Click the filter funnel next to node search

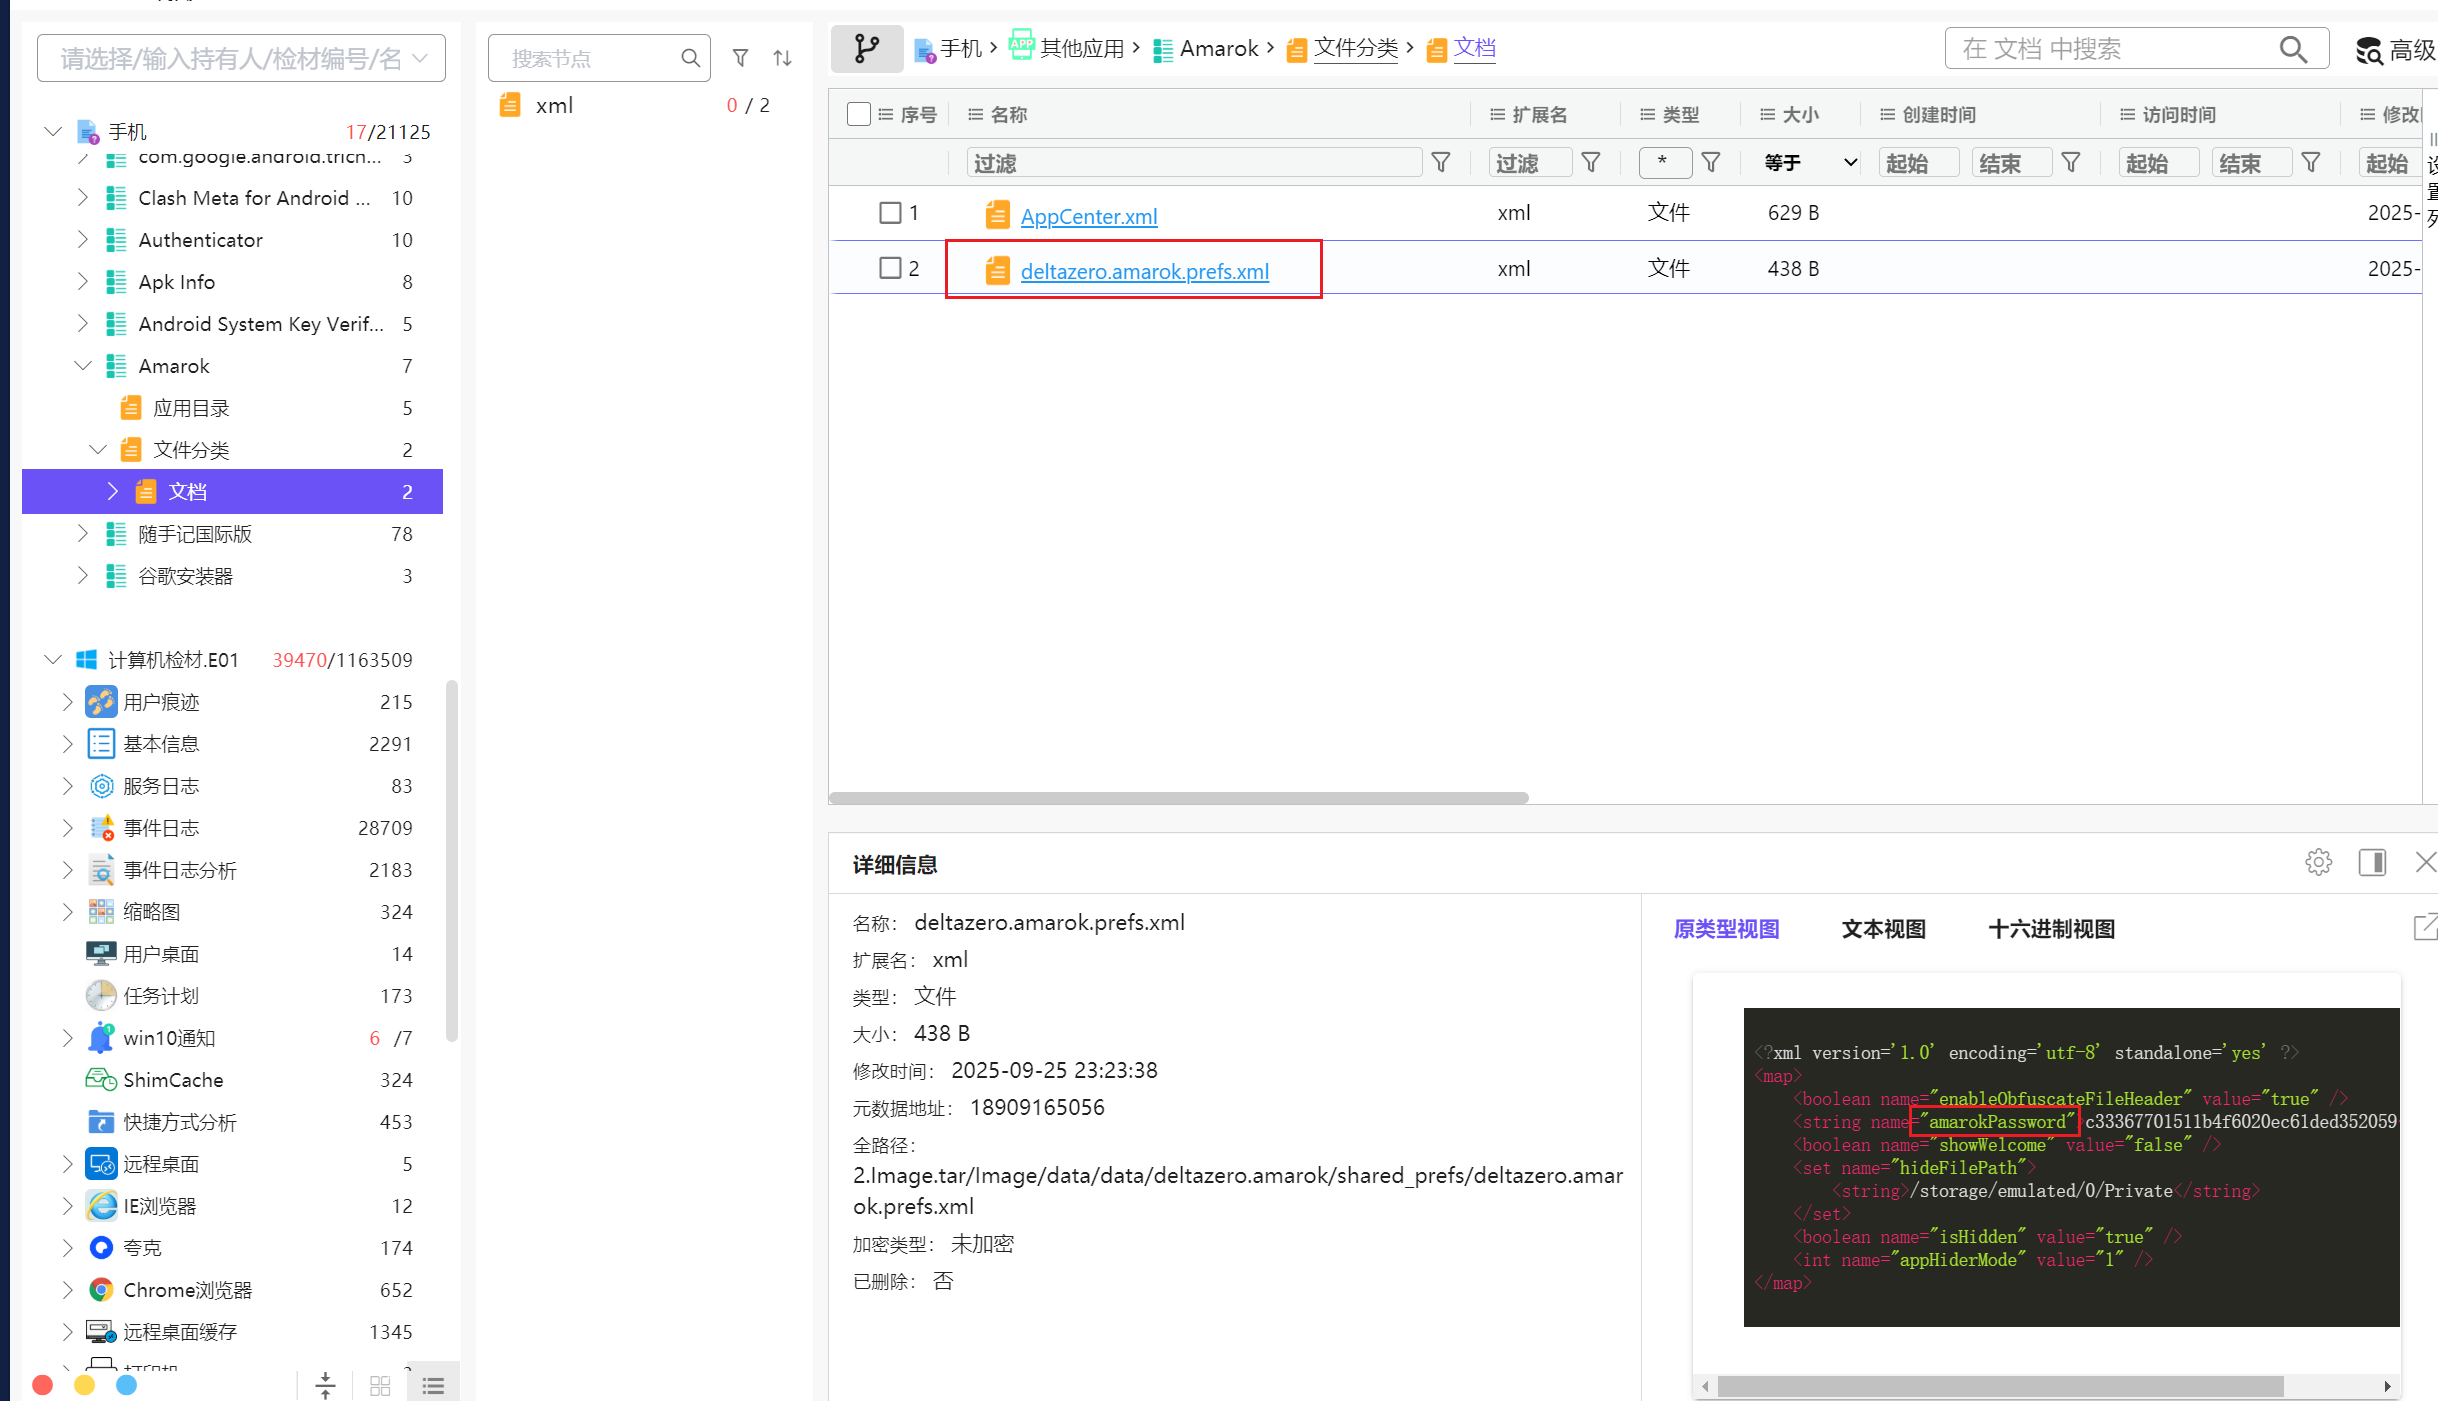pos(740,58)
